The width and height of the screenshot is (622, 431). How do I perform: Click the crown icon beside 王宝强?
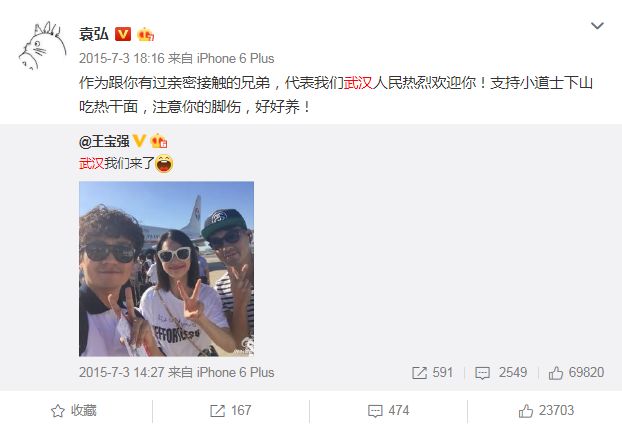click(x=159, y=141)
